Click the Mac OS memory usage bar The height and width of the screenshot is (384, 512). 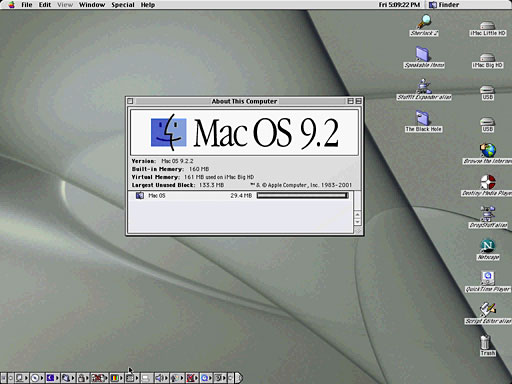click(303, 195)
